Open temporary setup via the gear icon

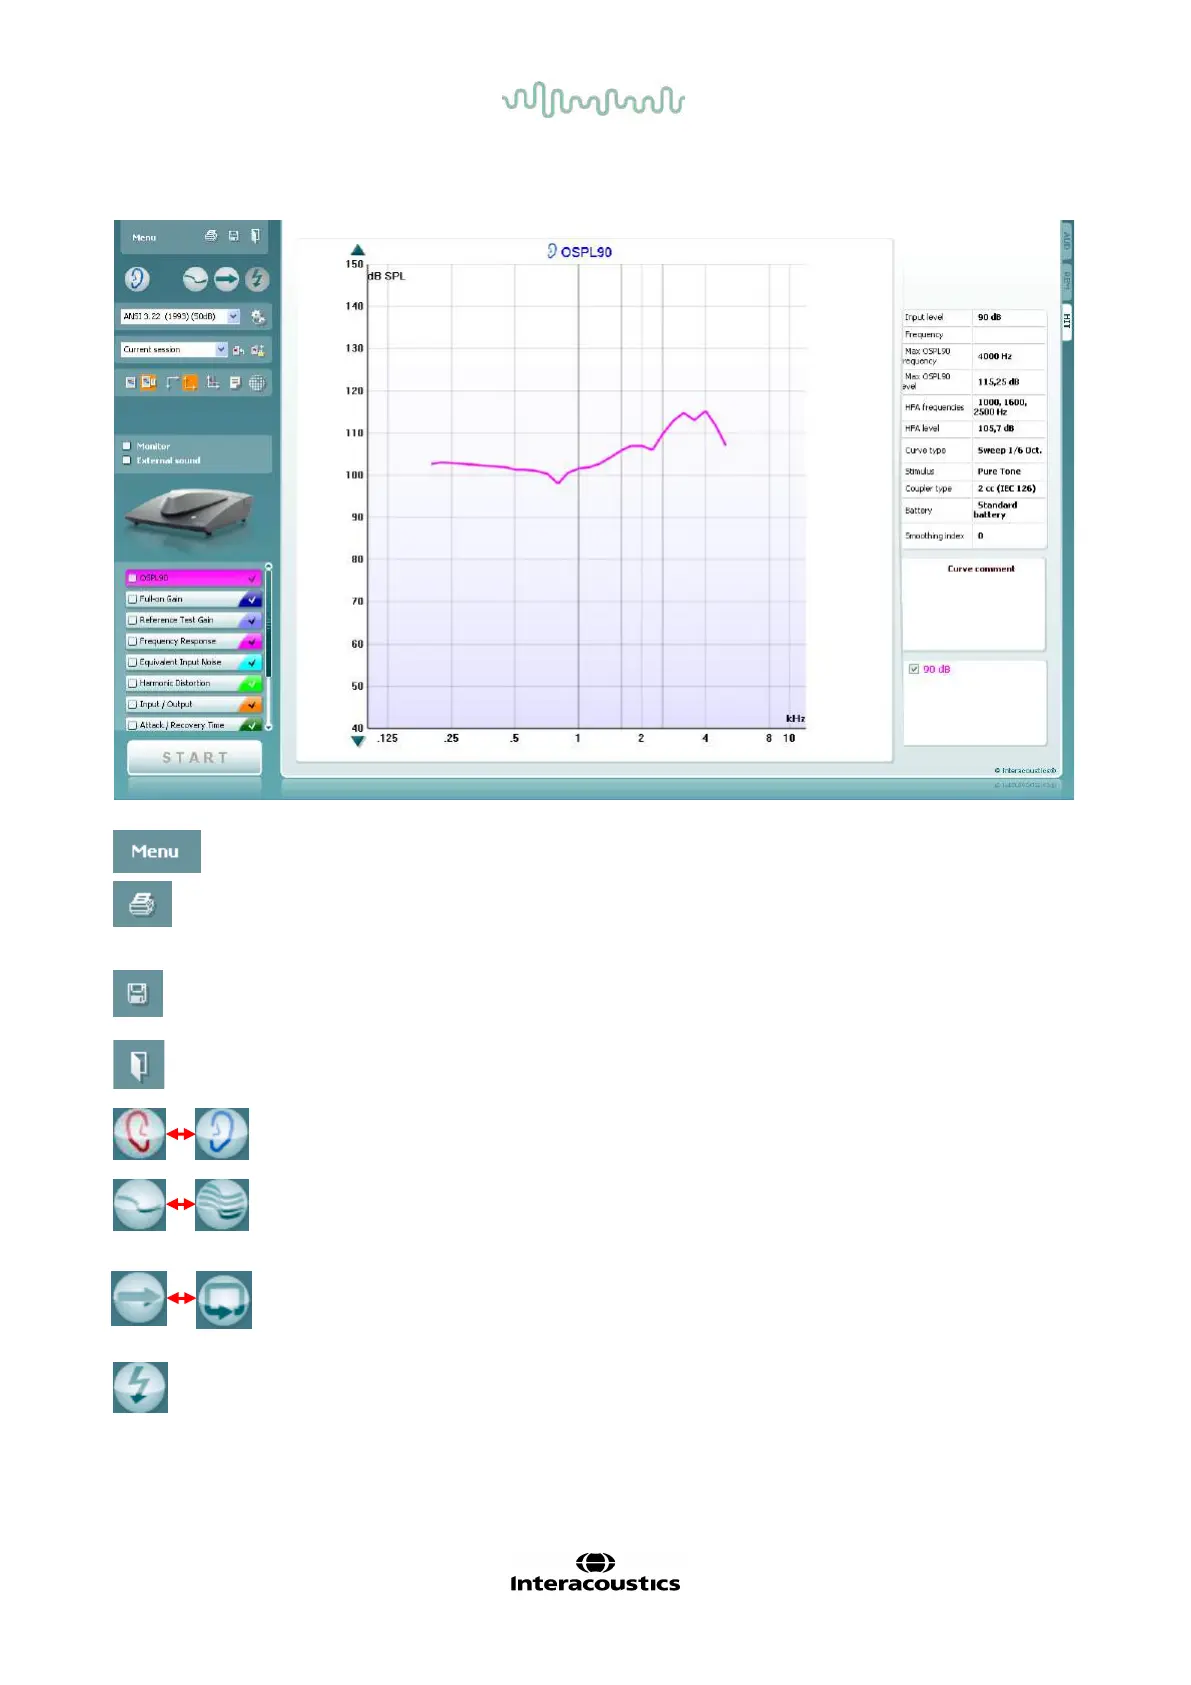(x=257, y=317)
